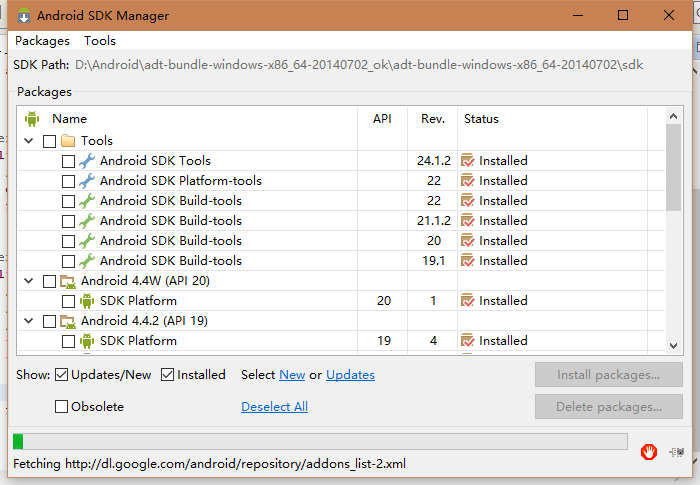Viewport: 700px width, 485px height.
Task: Click the Tools folder icon
Action: [68, 141]
